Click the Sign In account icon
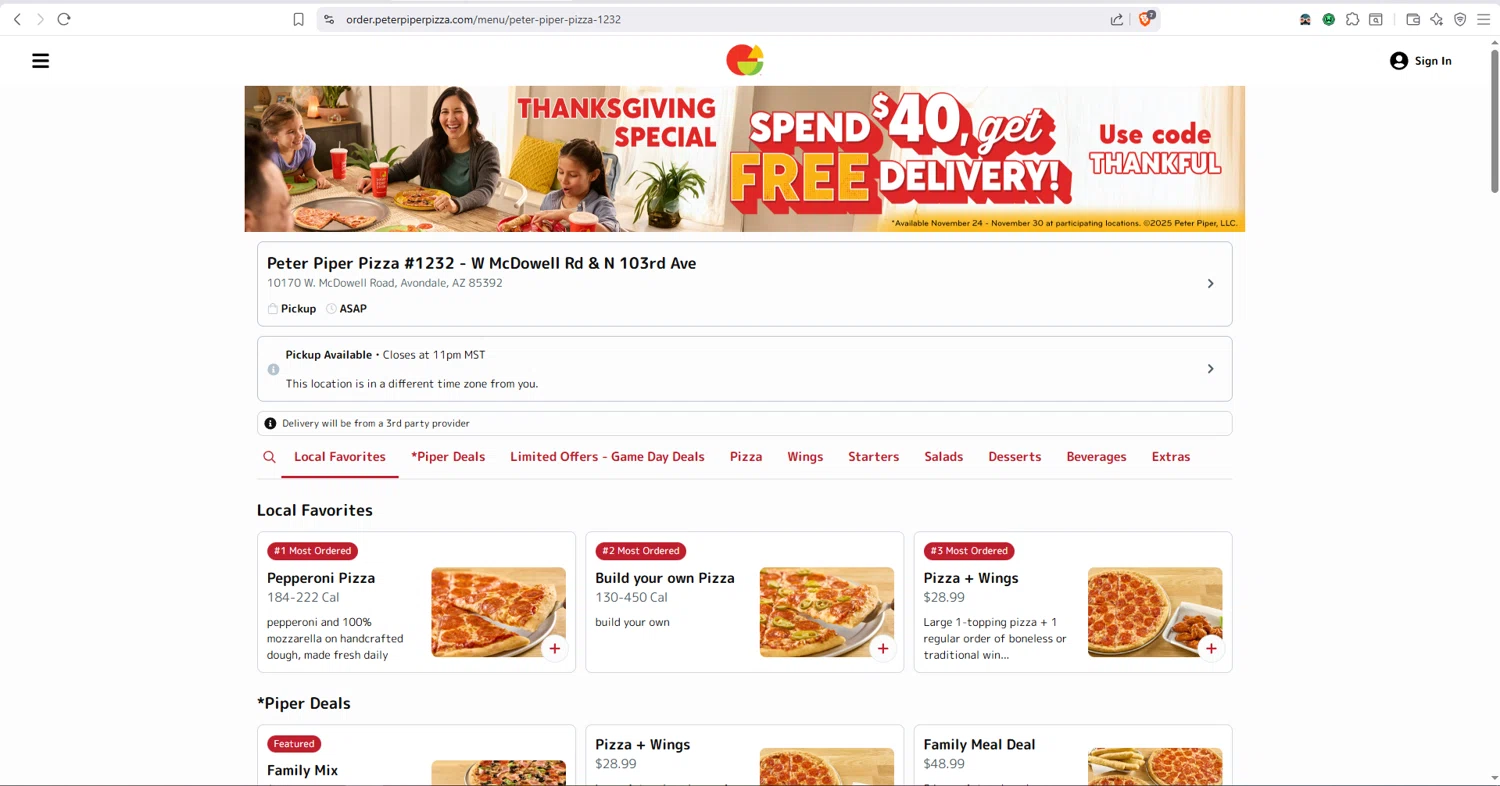Viewport: 1500px width, 786px height. (x=1399, y=61)
